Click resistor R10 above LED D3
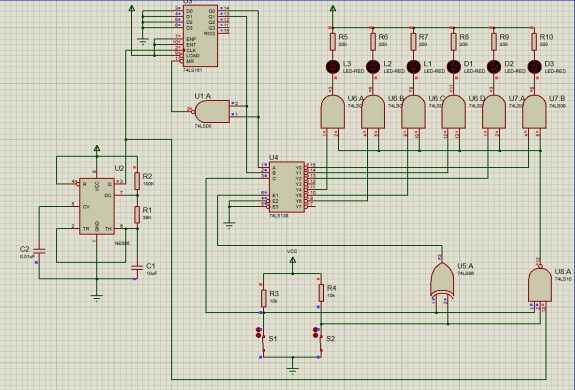This screenshot has height=390, width=575. [534, 41]
